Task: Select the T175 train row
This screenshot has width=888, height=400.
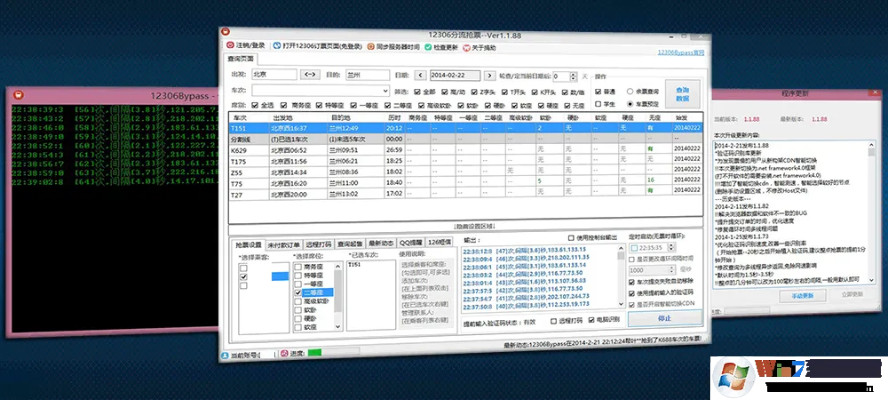Action: (x=466, y=161)
